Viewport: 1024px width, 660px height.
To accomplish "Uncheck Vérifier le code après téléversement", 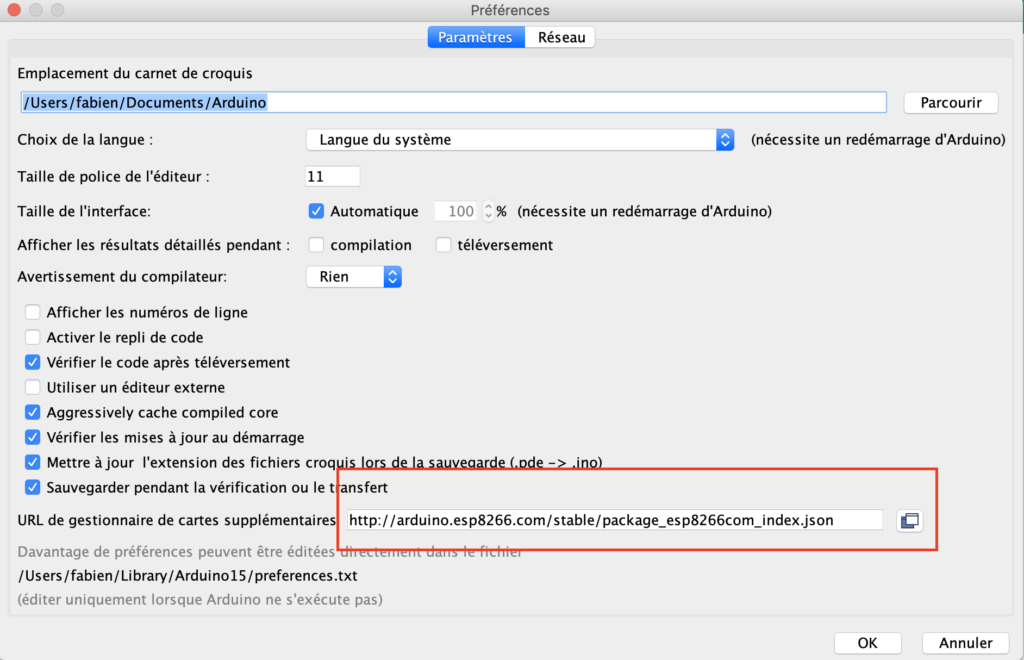I will 33,362.
